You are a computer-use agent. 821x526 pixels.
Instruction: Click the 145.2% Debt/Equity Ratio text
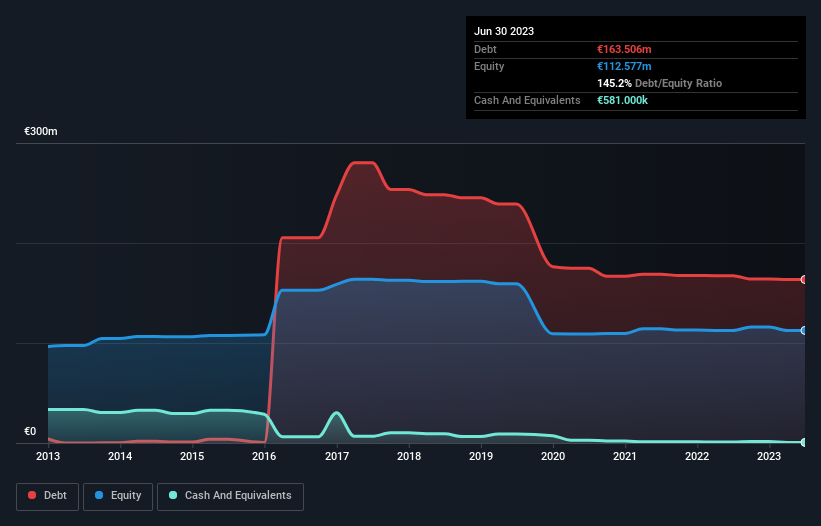(659, 83)
